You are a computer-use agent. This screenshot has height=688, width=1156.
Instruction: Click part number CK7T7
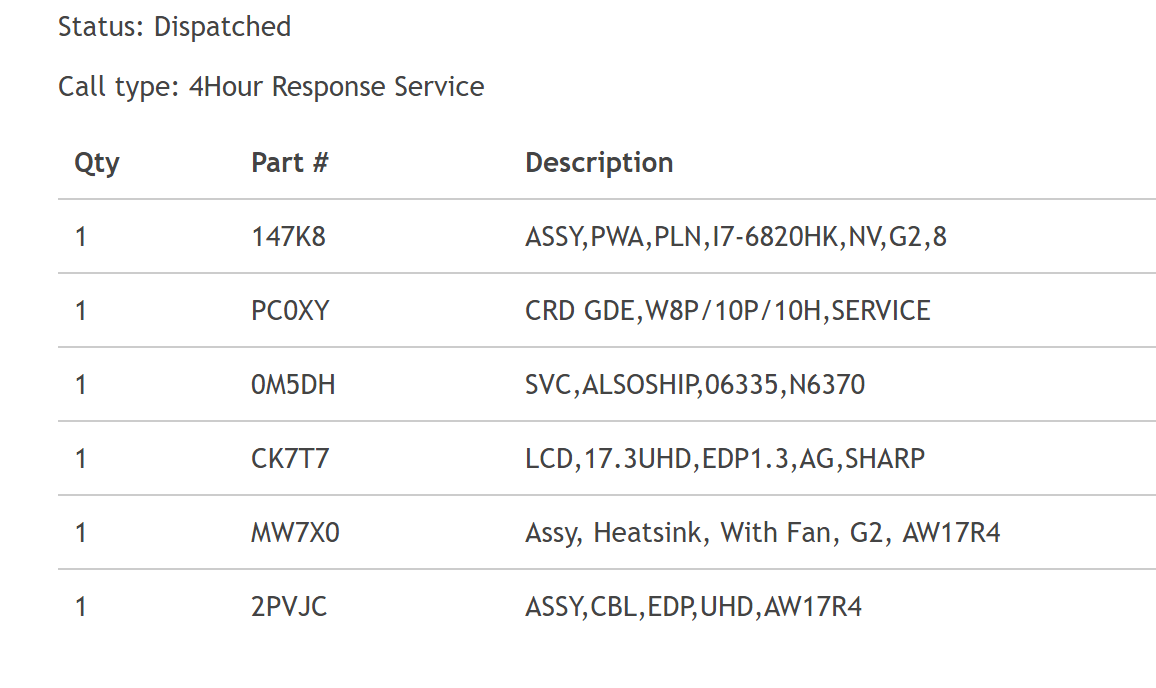(290, 459)
